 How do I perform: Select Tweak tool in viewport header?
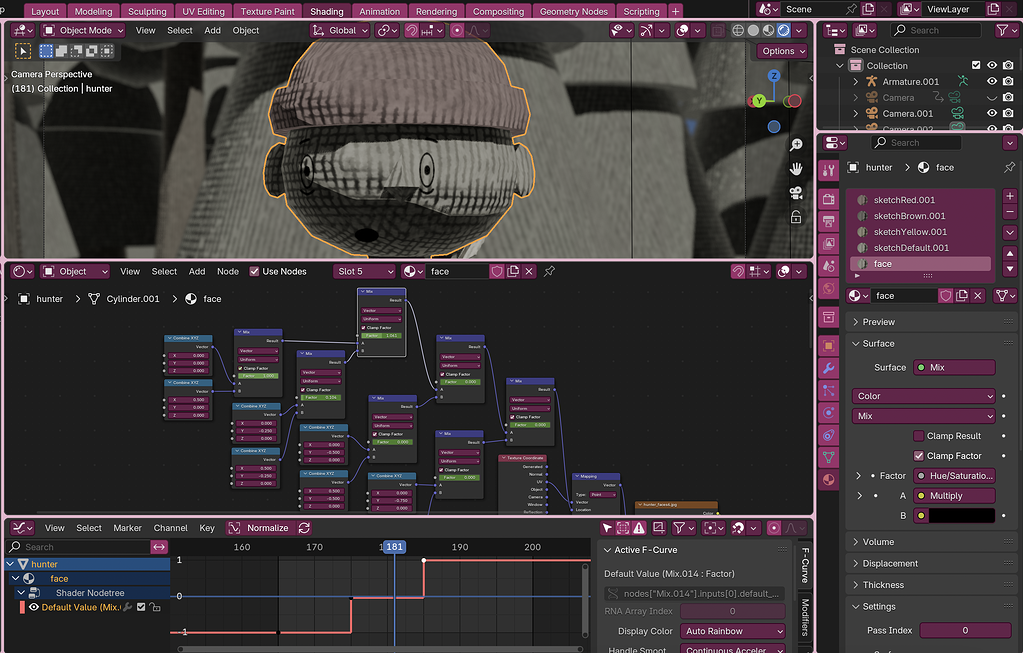(x=23, y=51)
